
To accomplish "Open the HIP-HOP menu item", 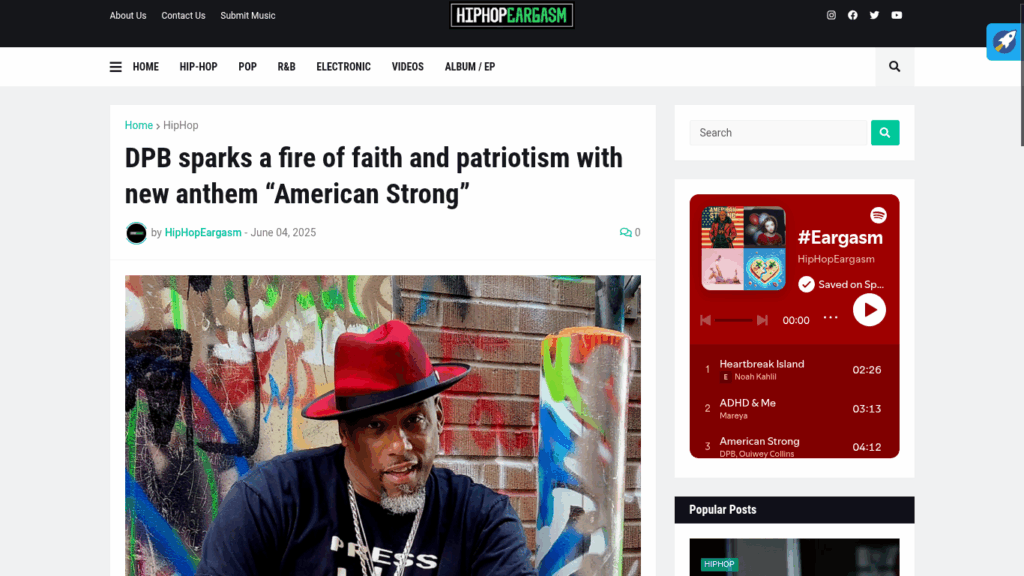I will point(199,67).
